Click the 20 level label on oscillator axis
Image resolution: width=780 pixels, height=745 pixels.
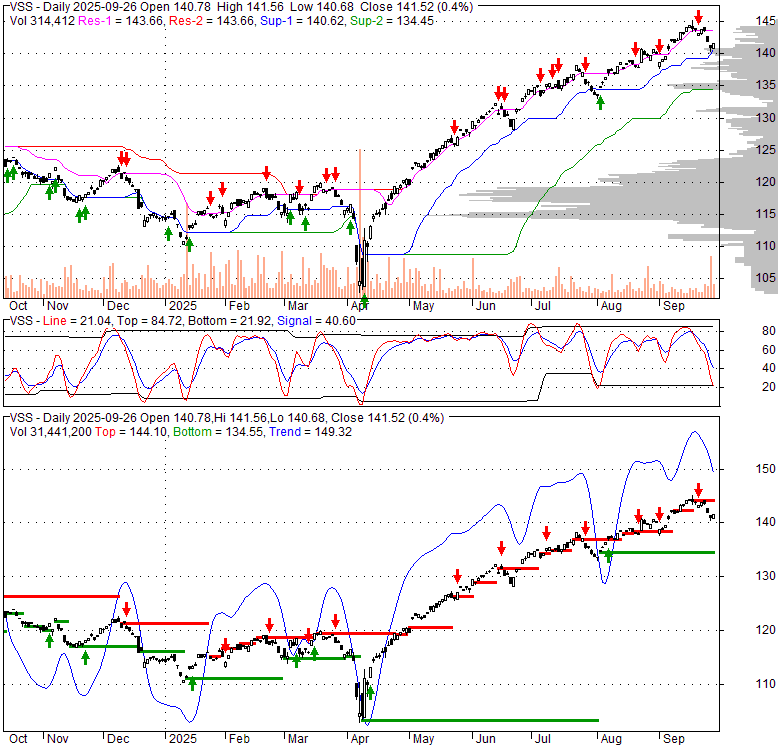(x=769, y=387)
